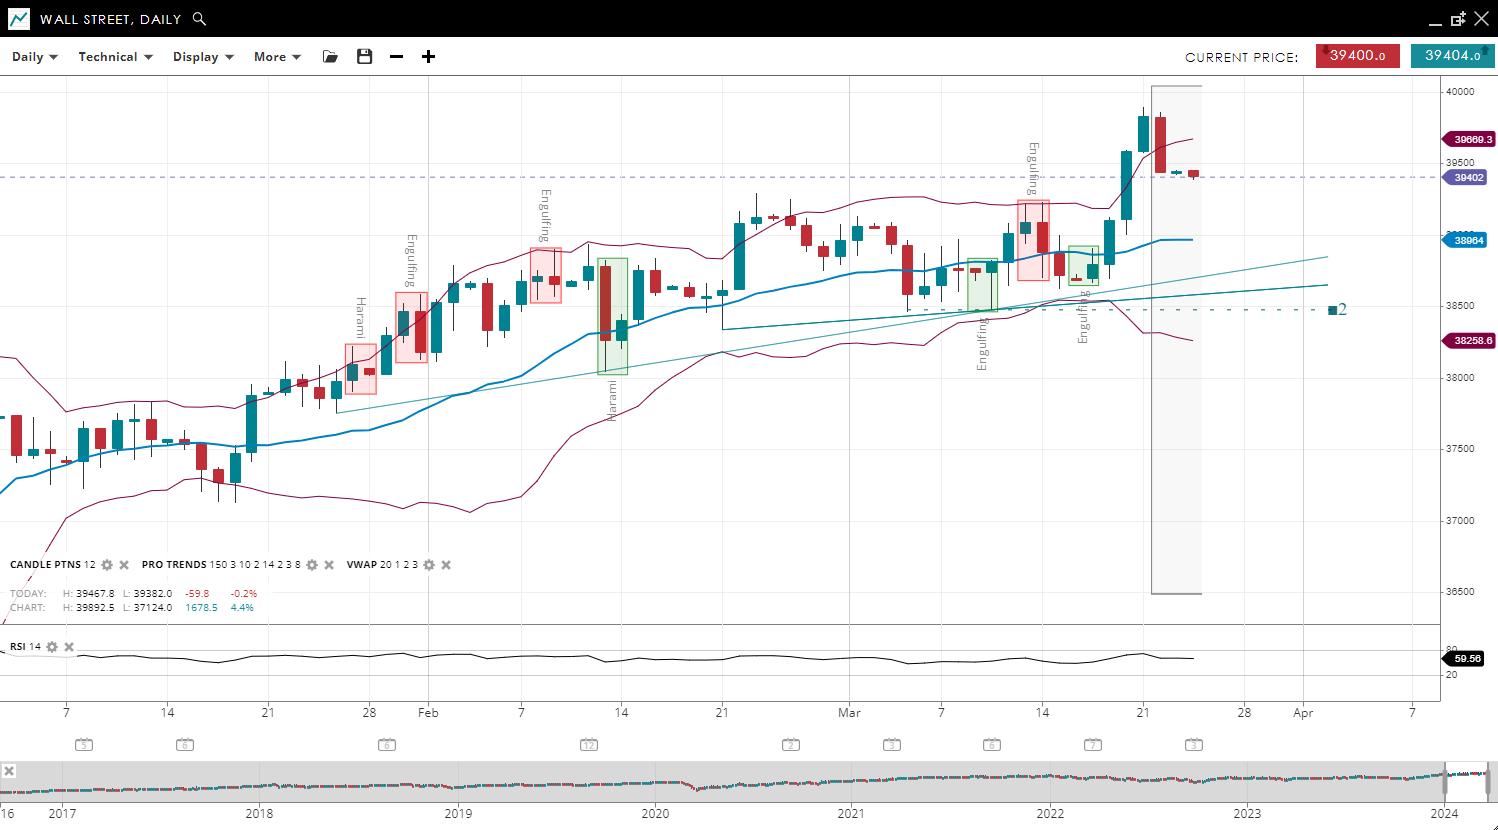Open the More menu
The image size is (1498, 830).
(x=277, y=57)
